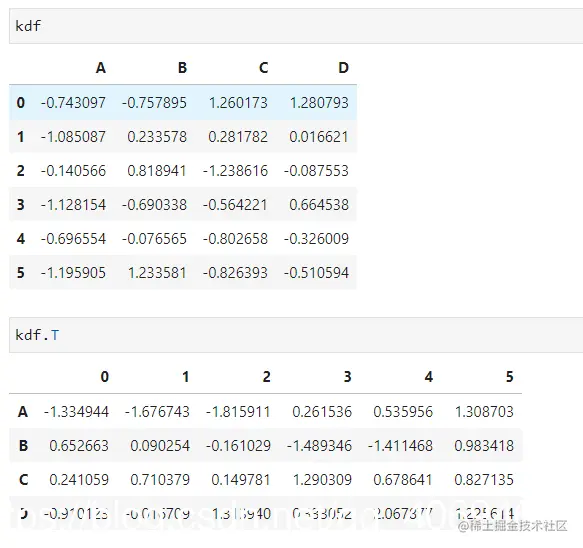This screenshot has width=583, height=548.
Task: Select column header A in kdf table
Action: (101, 68)
